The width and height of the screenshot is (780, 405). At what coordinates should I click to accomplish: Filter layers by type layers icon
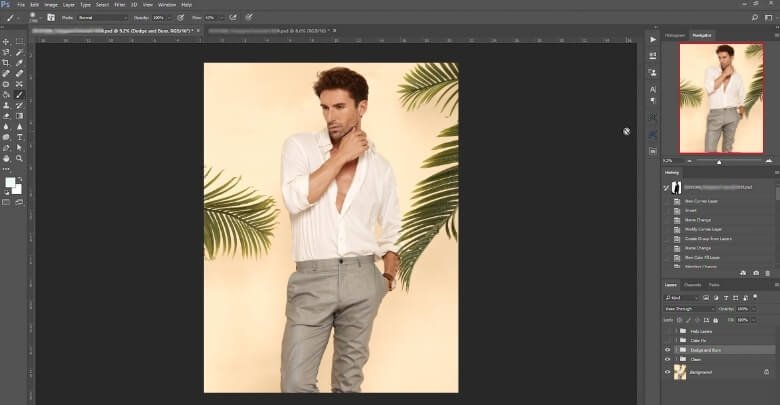(x=726, y=298)
